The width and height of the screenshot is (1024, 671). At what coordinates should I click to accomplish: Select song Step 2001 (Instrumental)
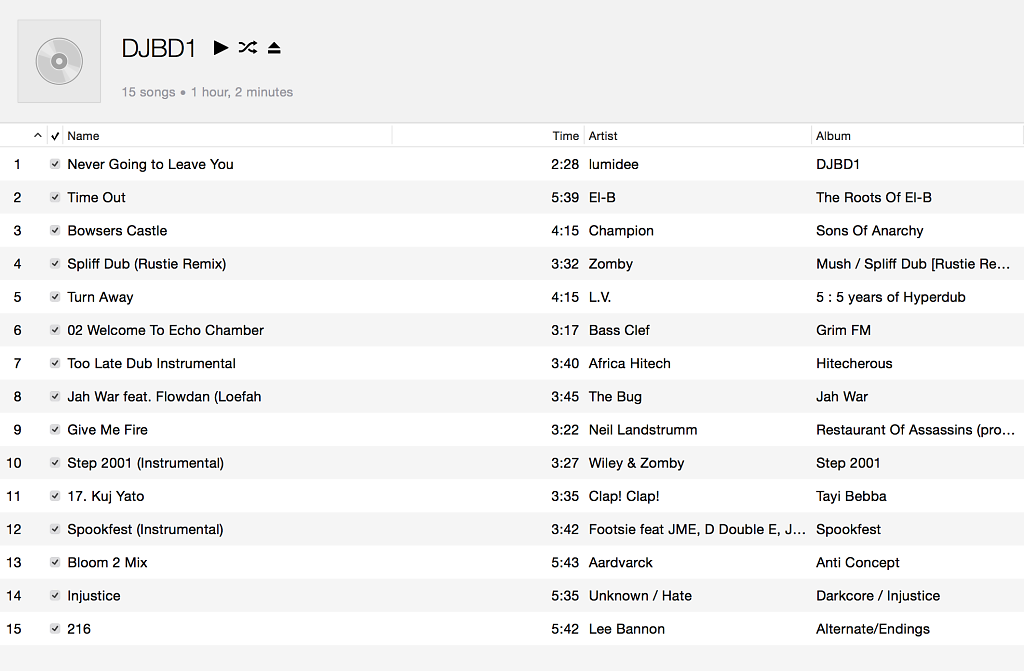[x=146, y=463]
